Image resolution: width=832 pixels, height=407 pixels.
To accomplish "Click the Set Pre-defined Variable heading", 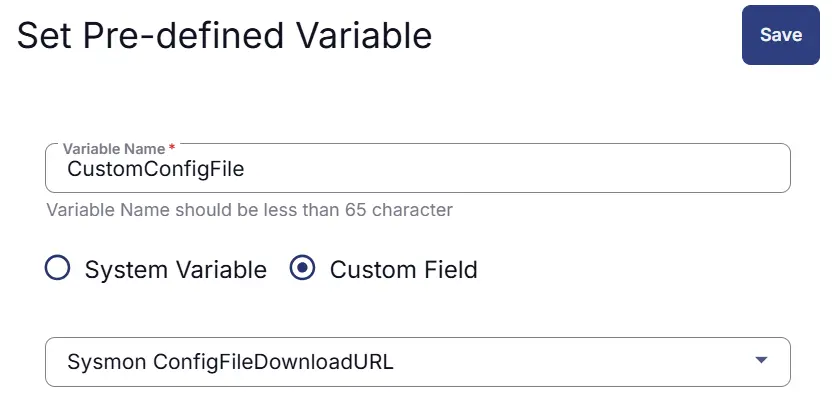I will (224, 36).
